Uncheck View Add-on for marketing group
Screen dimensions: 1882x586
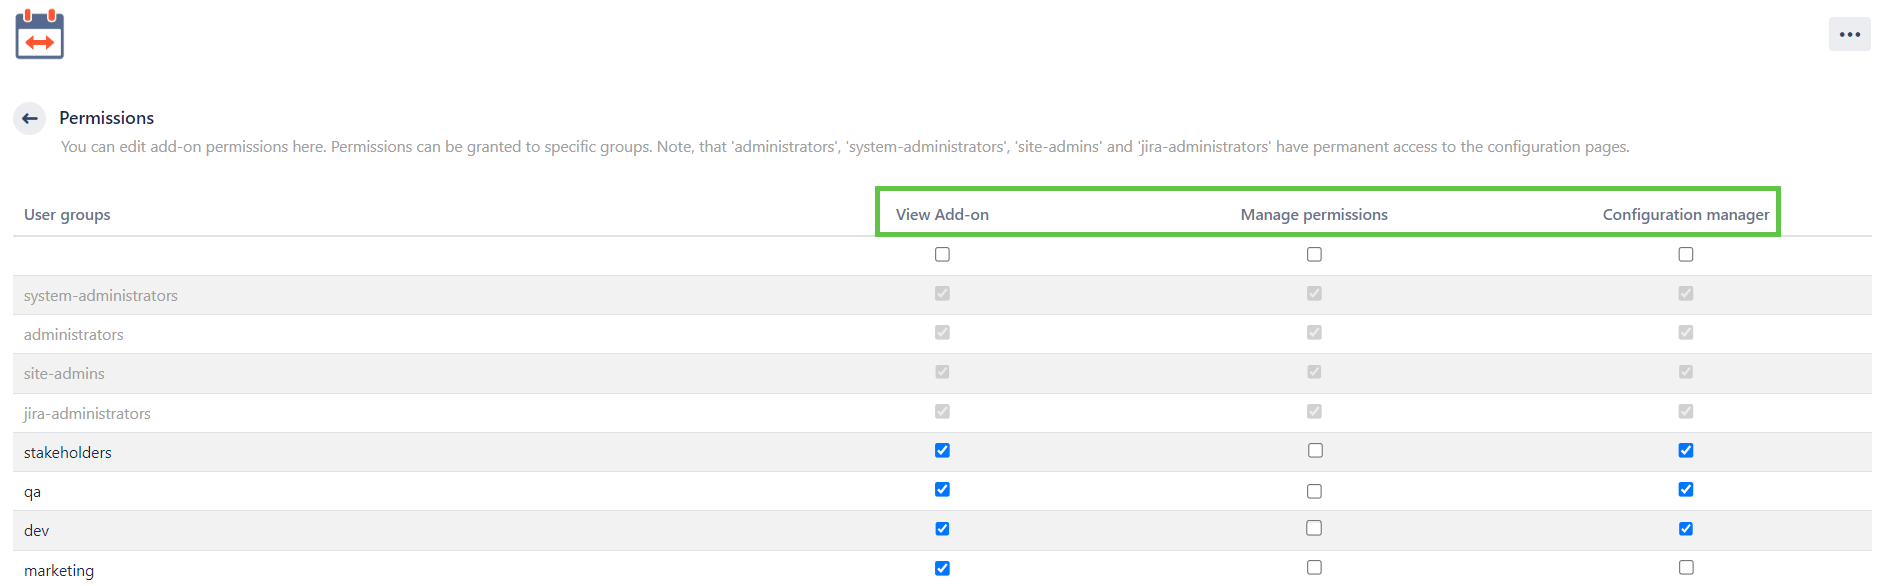pyautogui.click(x=942, y=568)
